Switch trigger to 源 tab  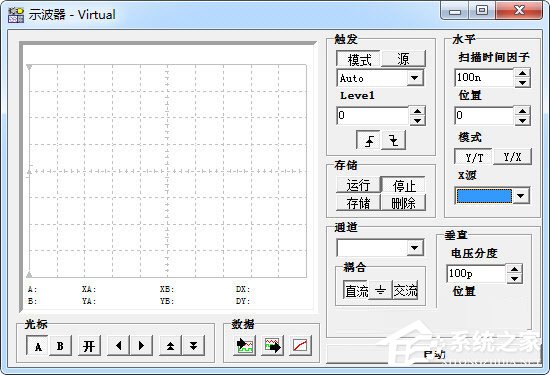[403, 59]
